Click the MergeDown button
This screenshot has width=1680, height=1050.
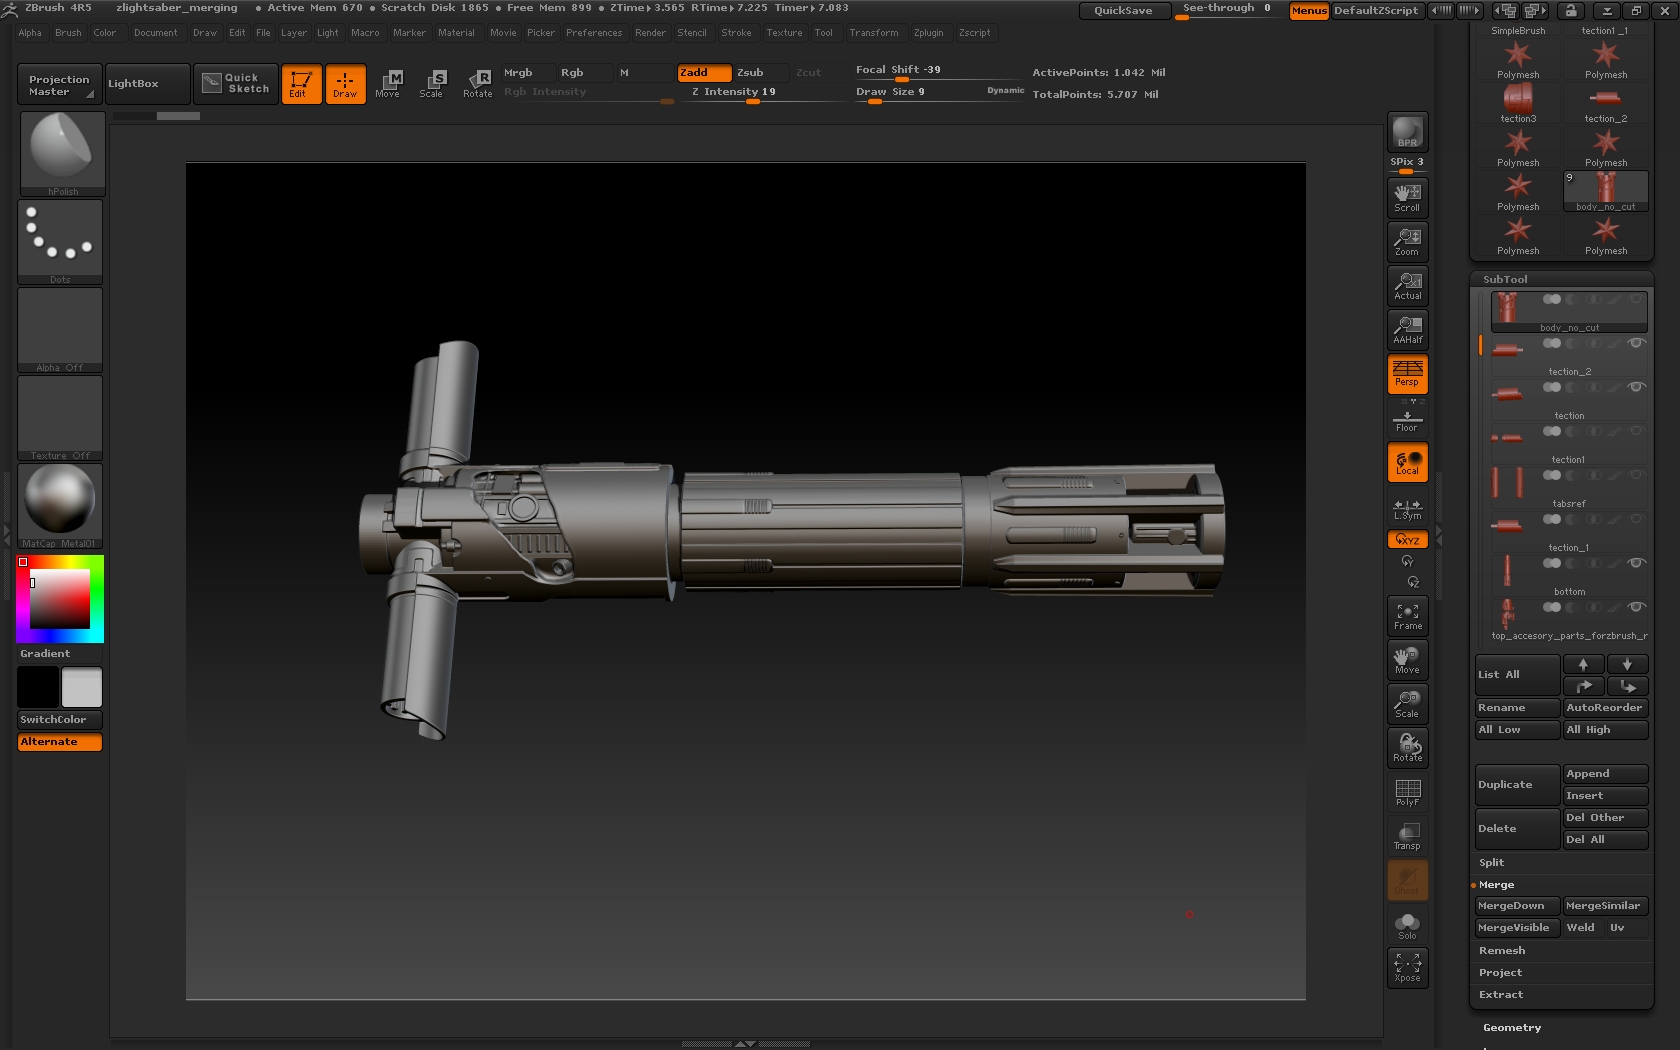pyautogui.click(x=1517, y=906)
